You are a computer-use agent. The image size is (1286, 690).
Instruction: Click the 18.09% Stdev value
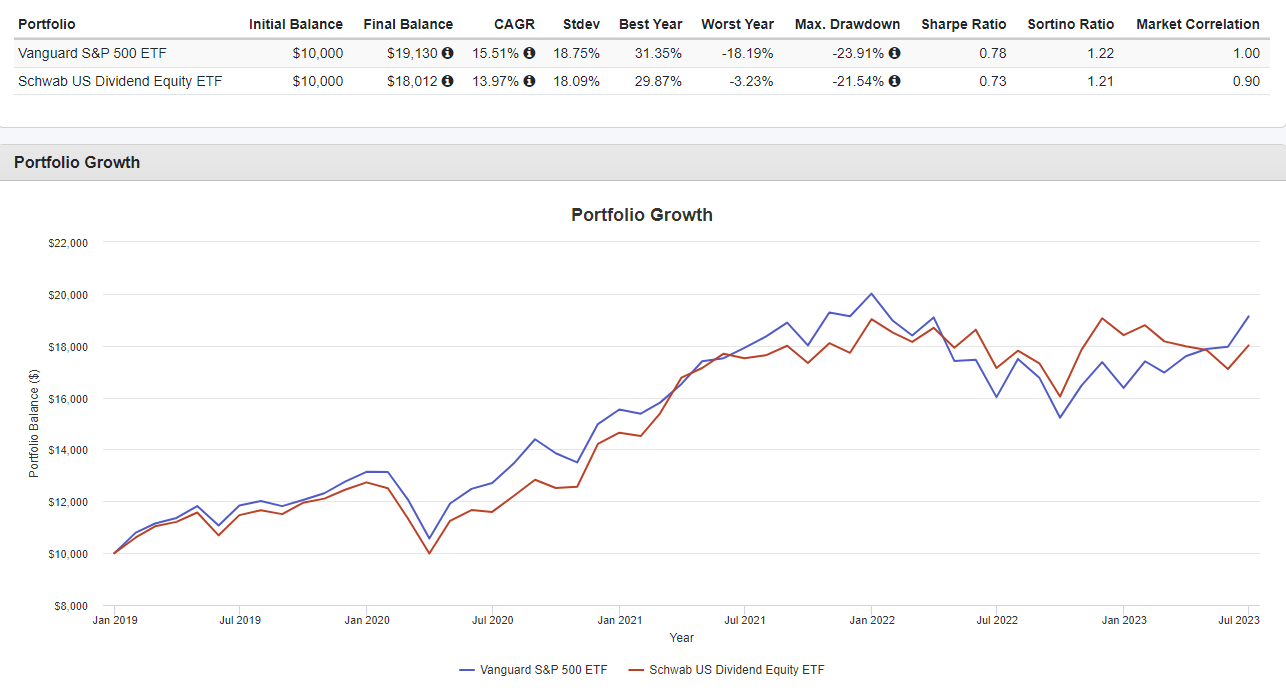pos(576,81)
